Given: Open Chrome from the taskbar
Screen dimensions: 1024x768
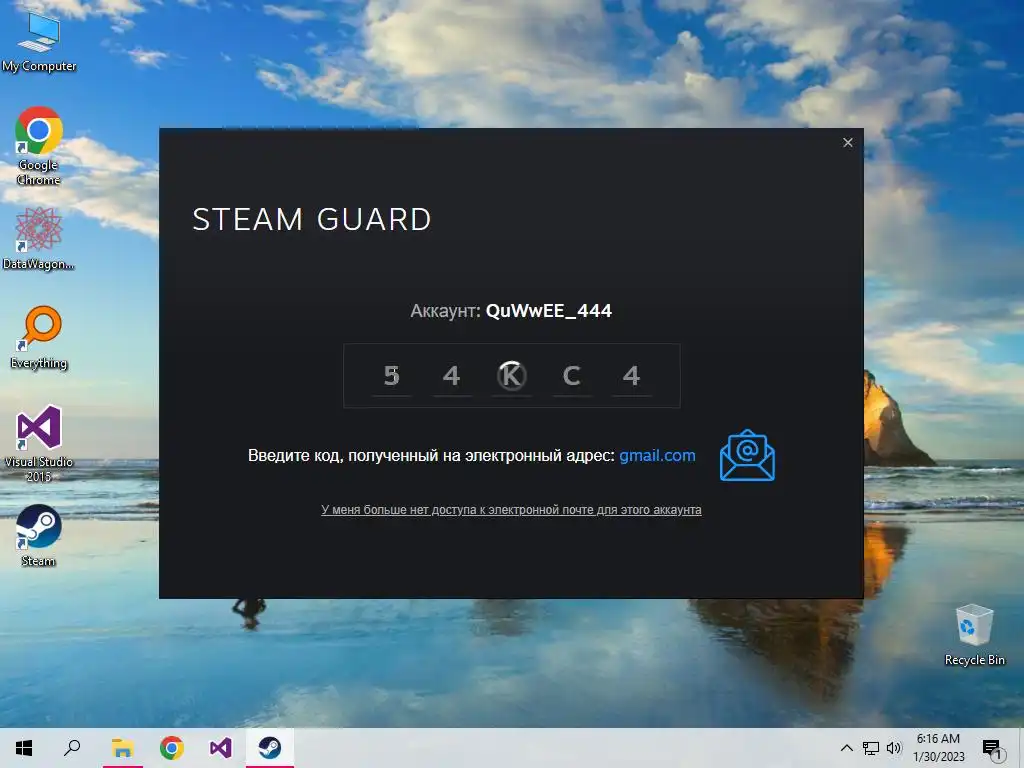Looking at the screenshot, I should [x=172, y=748].
